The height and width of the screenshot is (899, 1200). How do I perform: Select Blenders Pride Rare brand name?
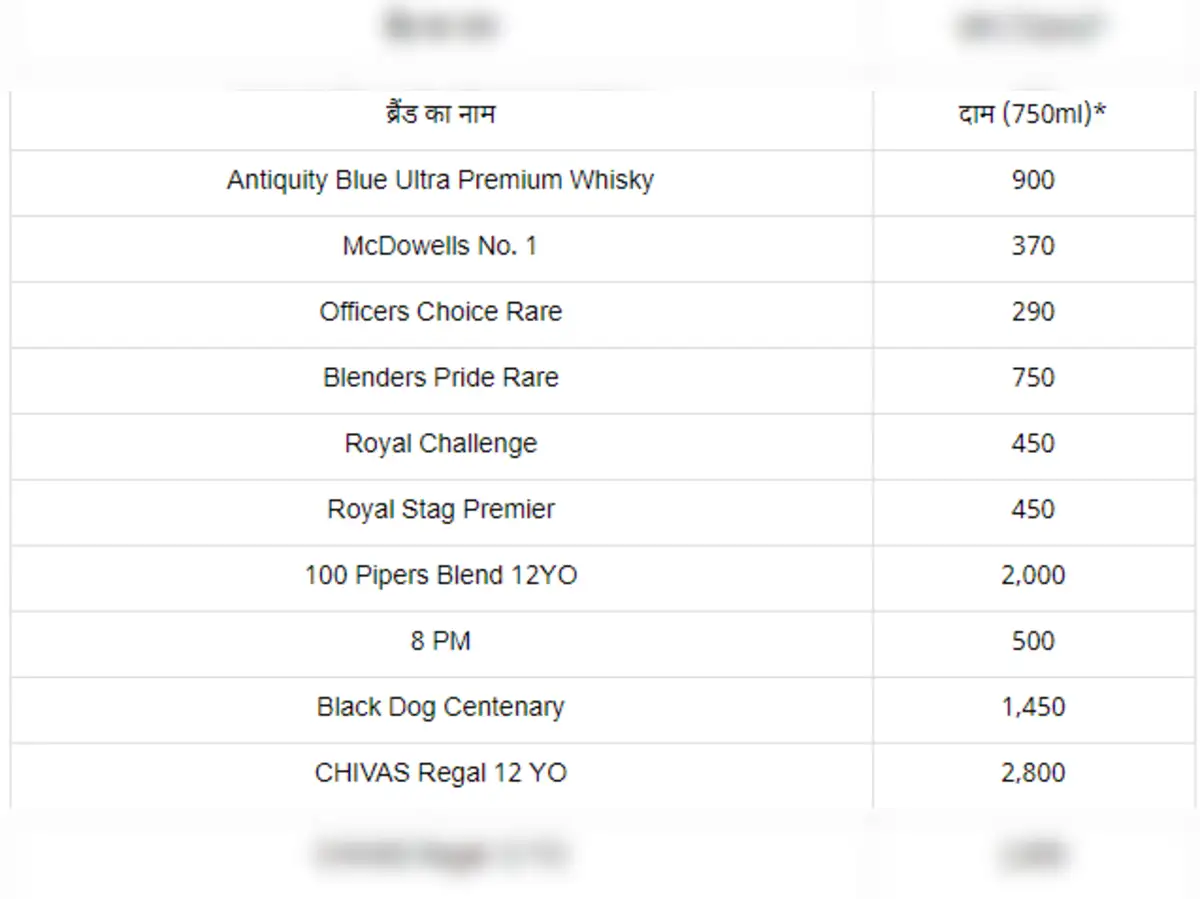440,378
